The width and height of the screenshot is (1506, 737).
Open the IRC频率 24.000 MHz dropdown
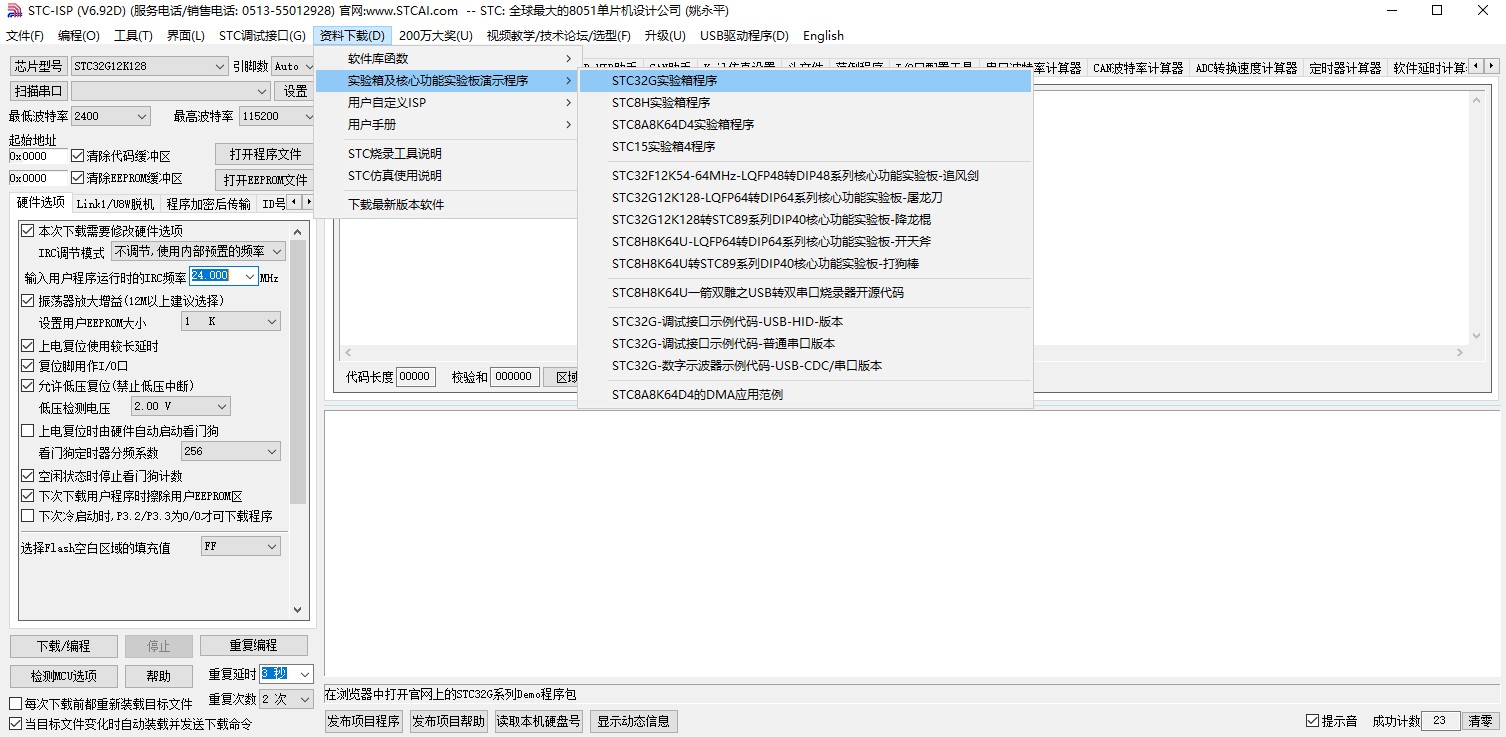pyautogui.click(x=224, y=276)
